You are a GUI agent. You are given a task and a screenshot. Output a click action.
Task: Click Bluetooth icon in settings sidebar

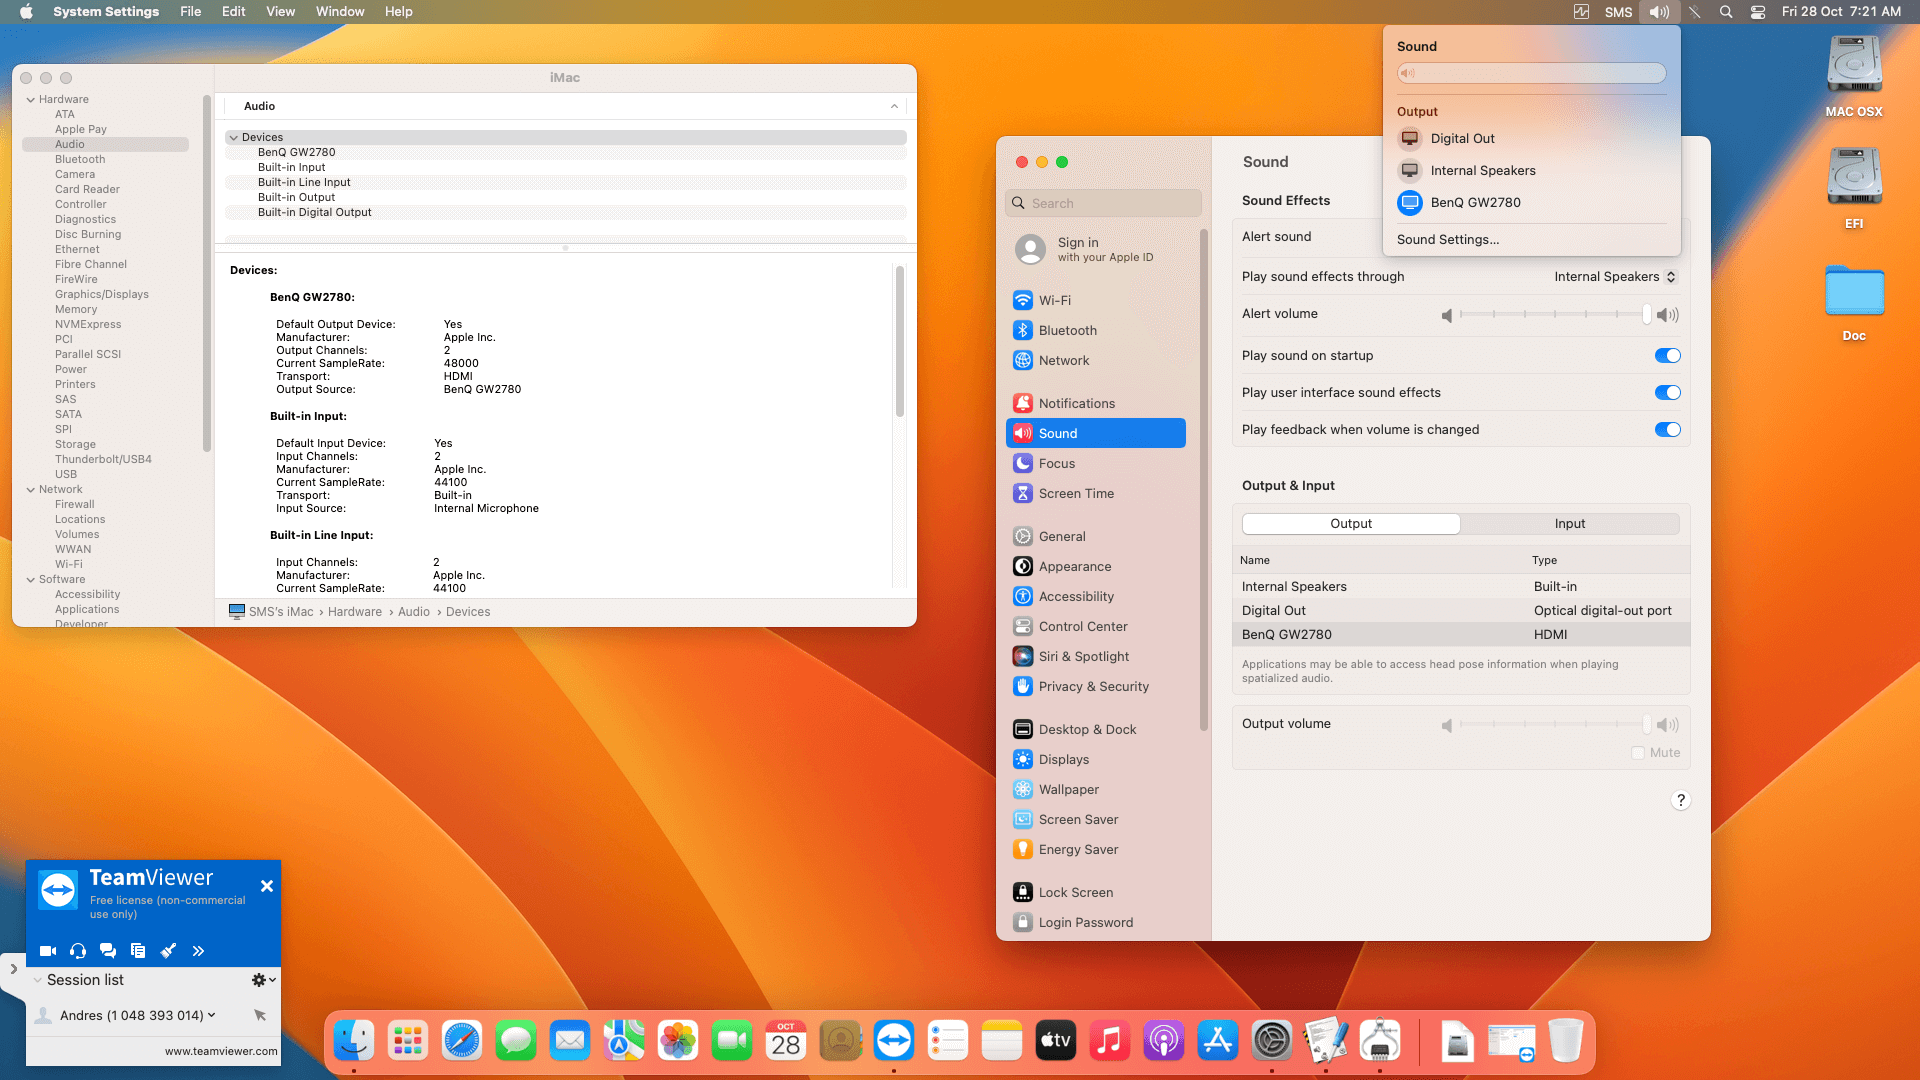pyautogui.click(x=1023, y=330)
